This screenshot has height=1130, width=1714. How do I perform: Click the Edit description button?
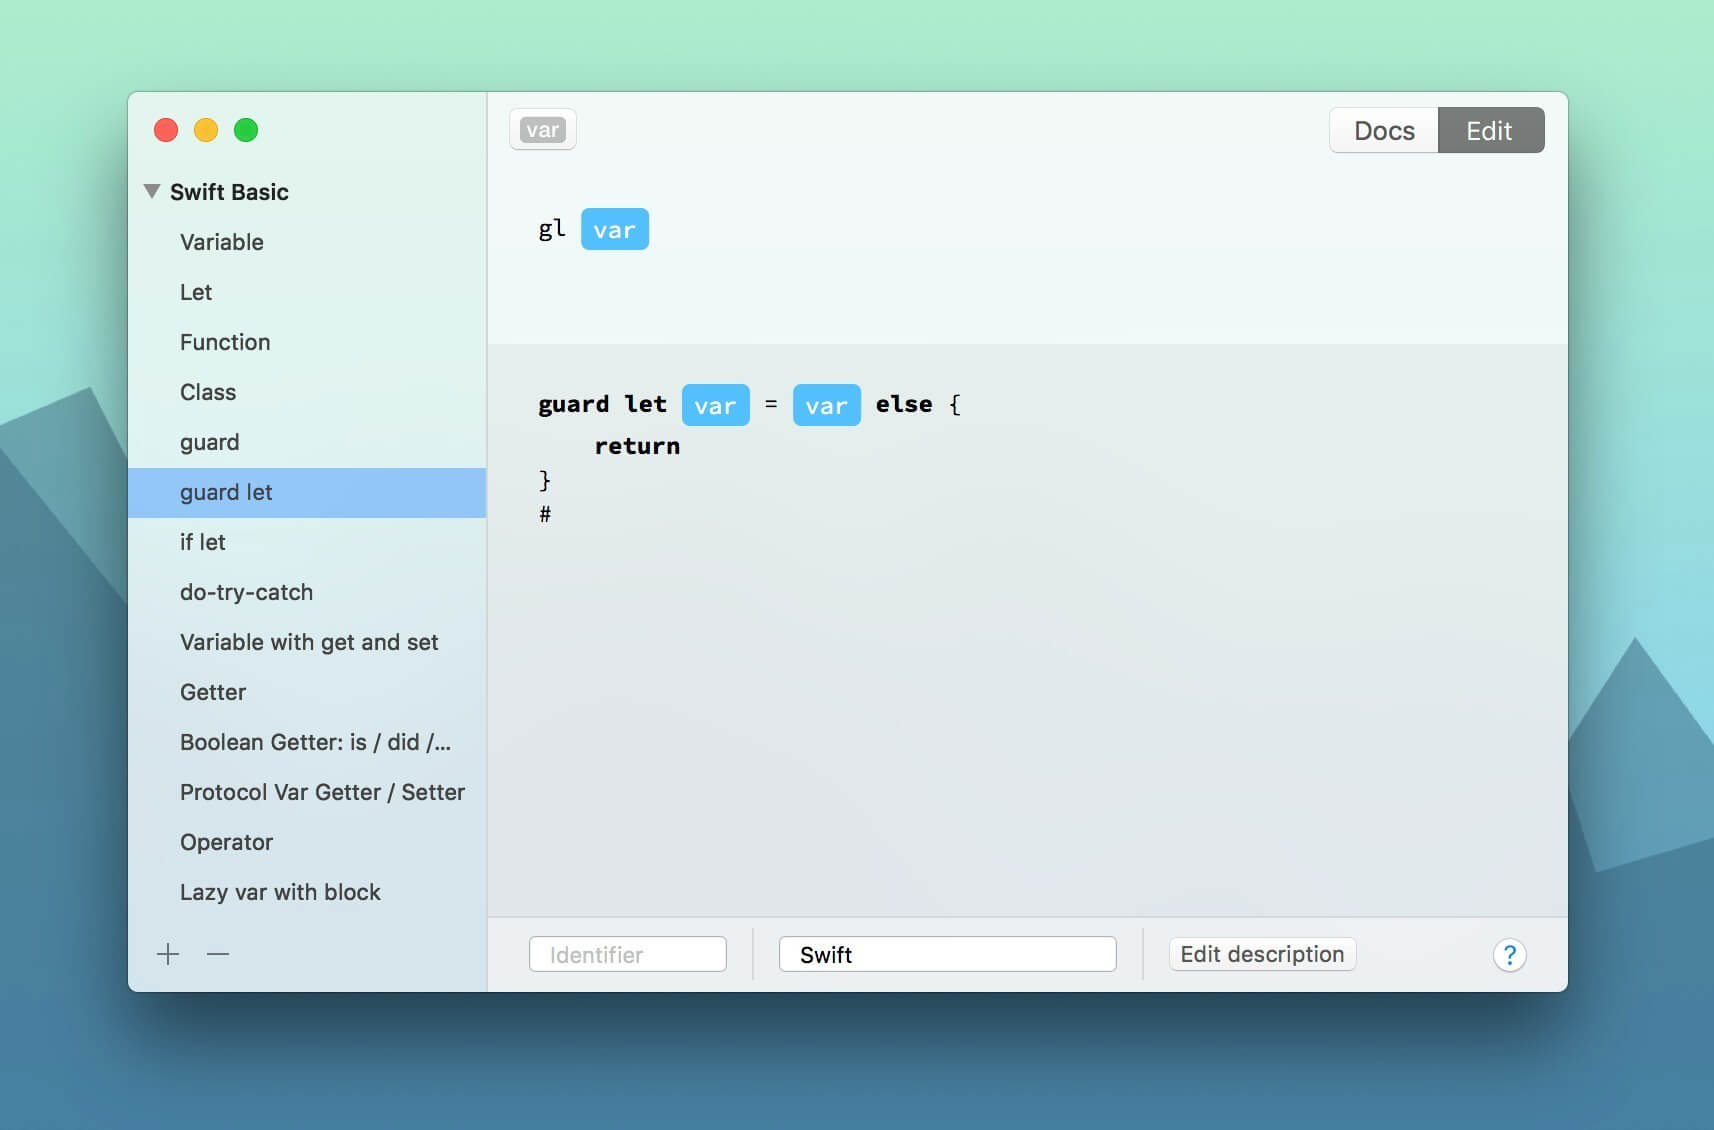pos(1262,954)
